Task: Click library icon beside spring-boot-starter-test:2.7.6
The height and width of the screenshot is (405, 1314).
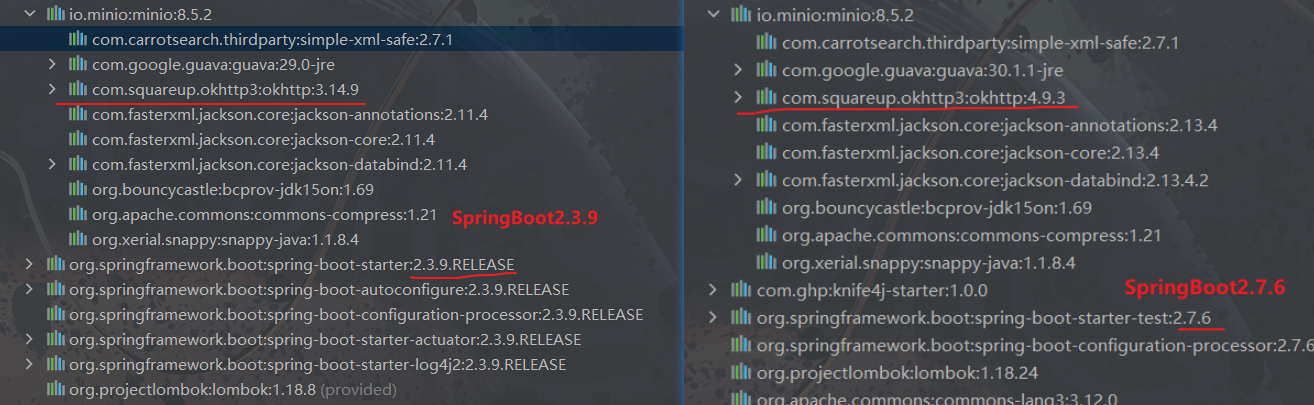Action: point(740,318)
